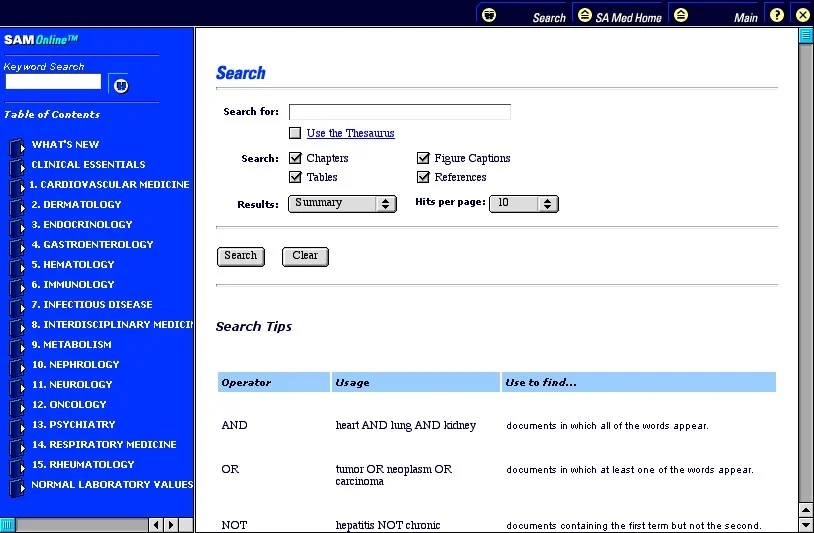Image resolution: width=814 pixels, height=533 pixels.
Task: Click the Search button
Action: pyautogui.click(x=241, y=256)
